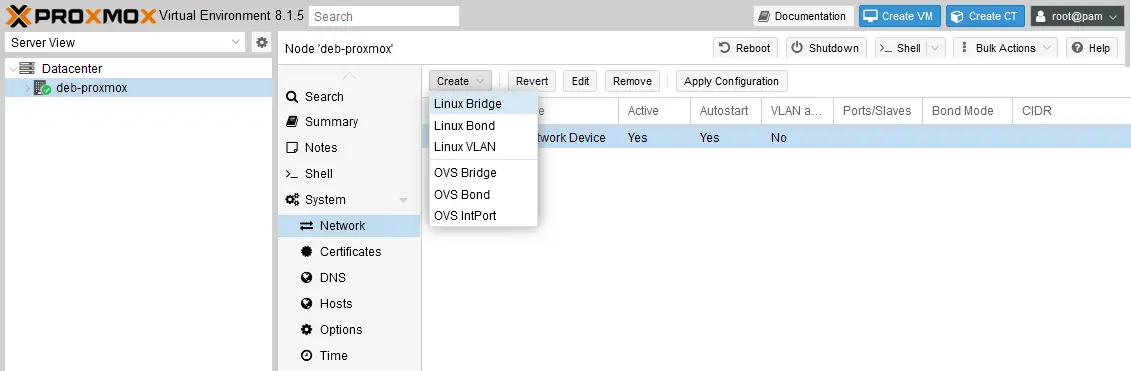
Task: Focus the top Search input field
Action: click(x=384, y=16)
